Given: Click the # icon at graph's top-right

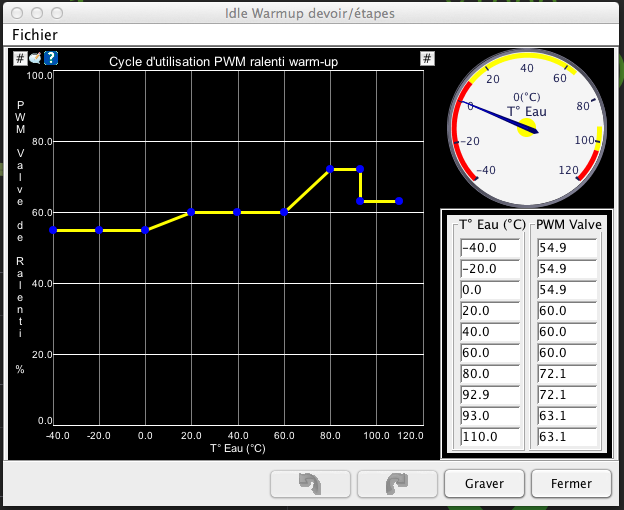Looking at the screenshot, I should tap(427, 59).
